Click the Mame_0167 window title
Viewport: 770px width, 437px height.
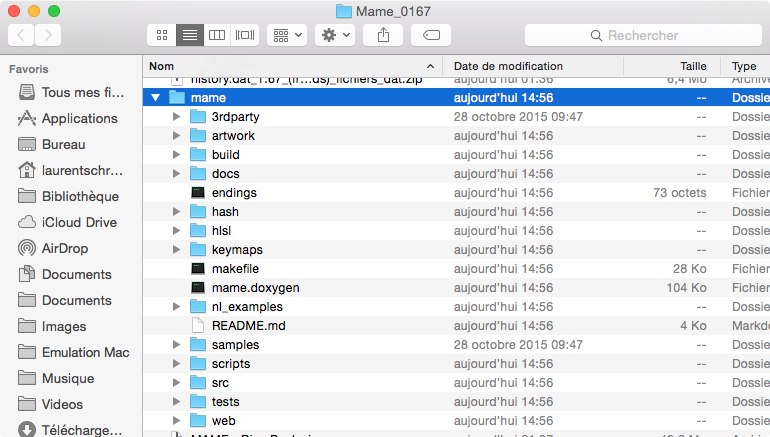tap(393, 11)
